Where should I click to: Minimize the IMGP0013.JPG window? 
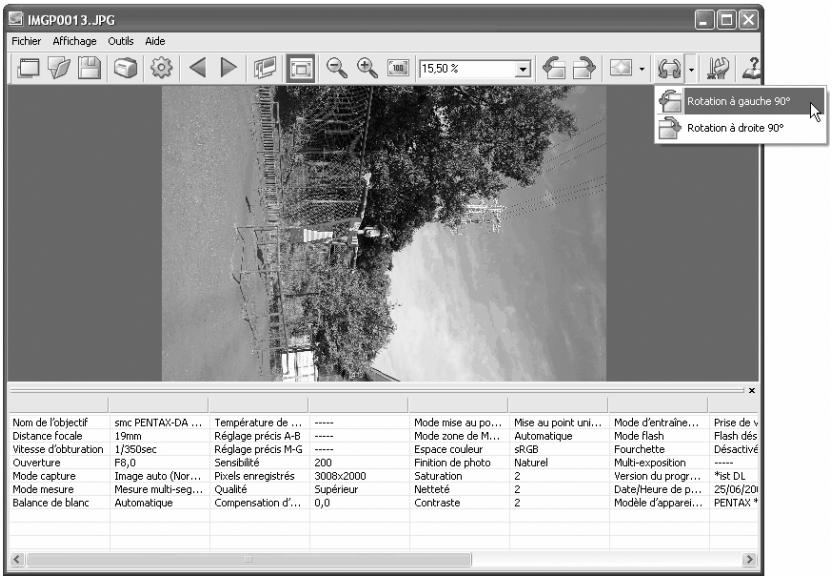[x=704, y=20]
